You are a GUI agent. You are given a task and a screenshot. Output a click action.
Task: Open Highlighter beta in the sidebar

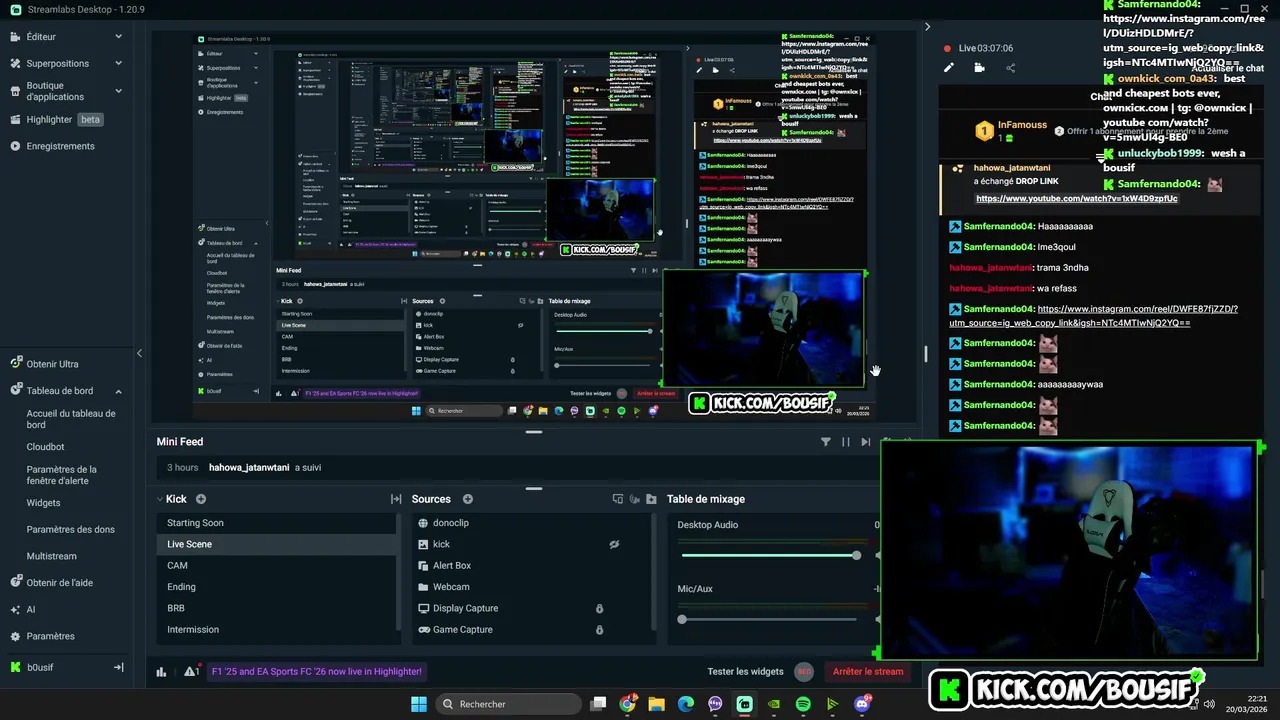pos(56,119)
